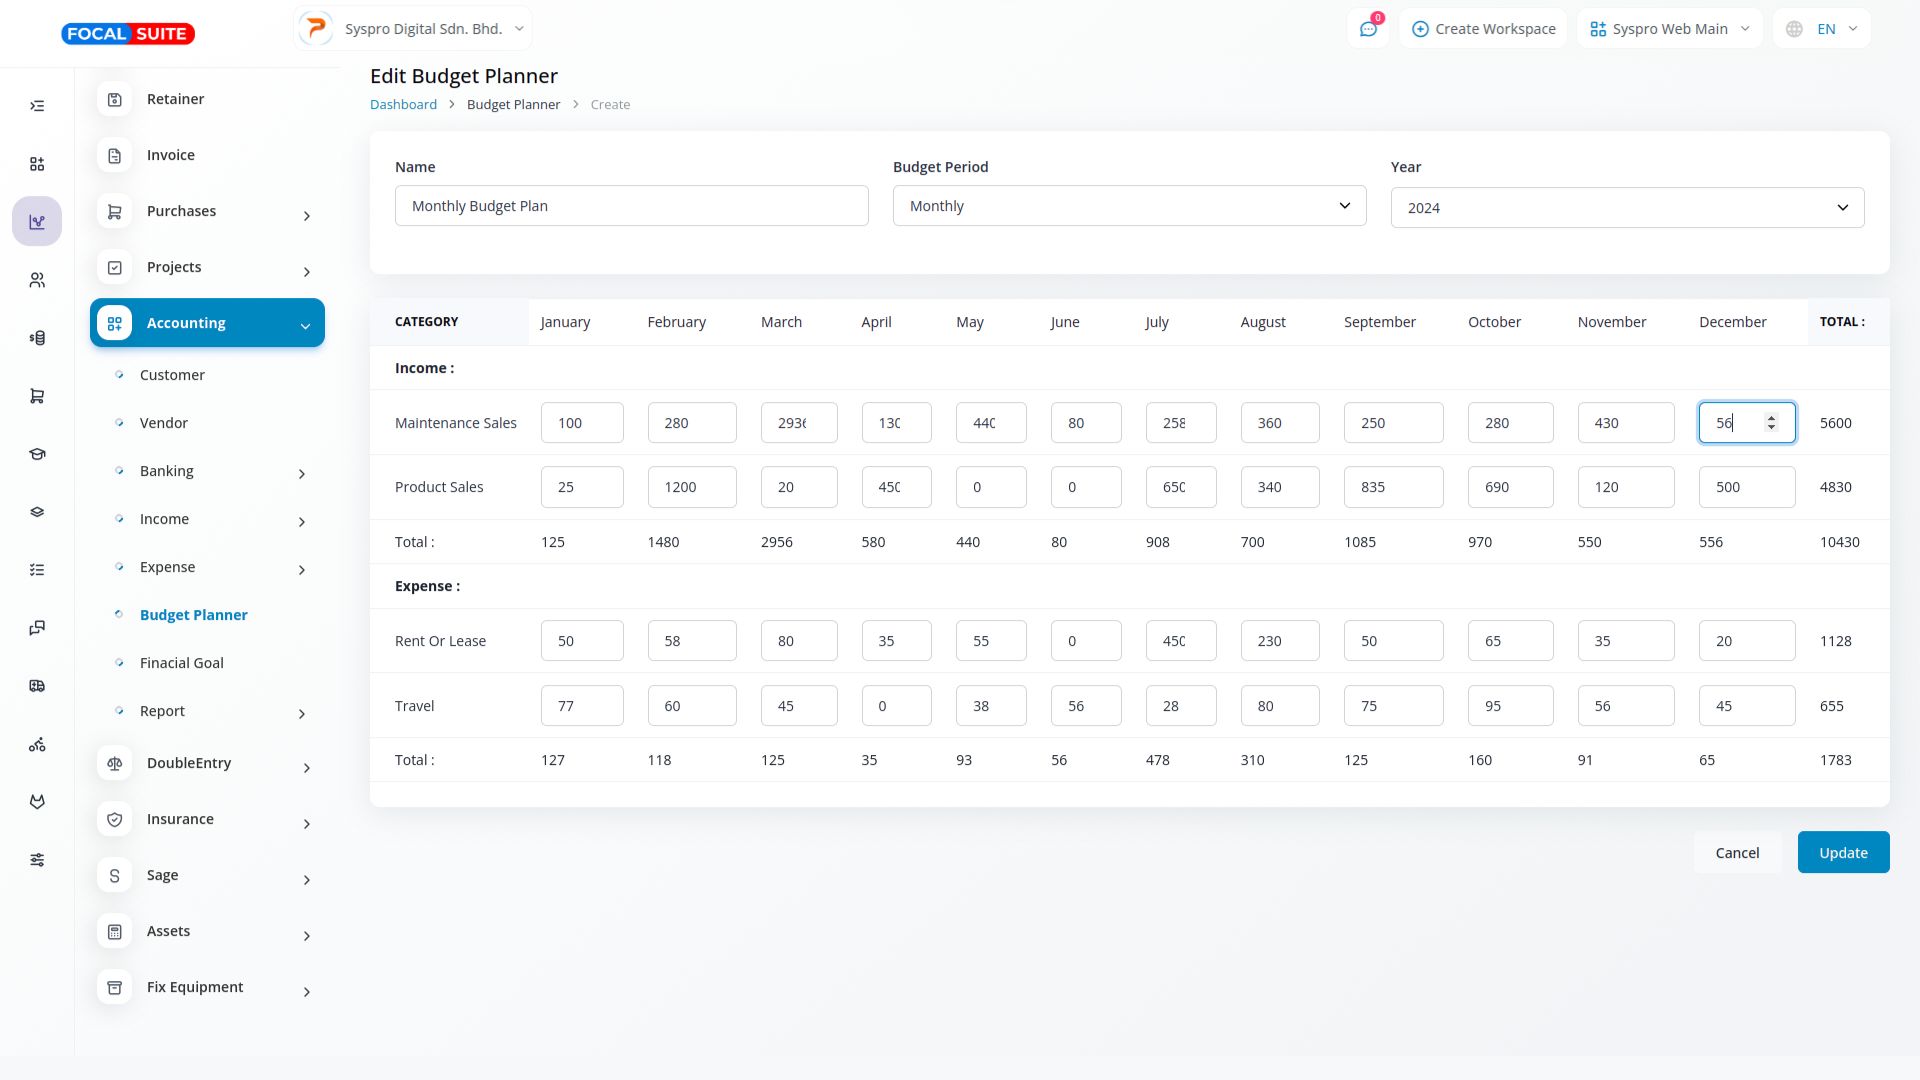Open the dashboard grid icon in left rail

(x=37, y=164)
